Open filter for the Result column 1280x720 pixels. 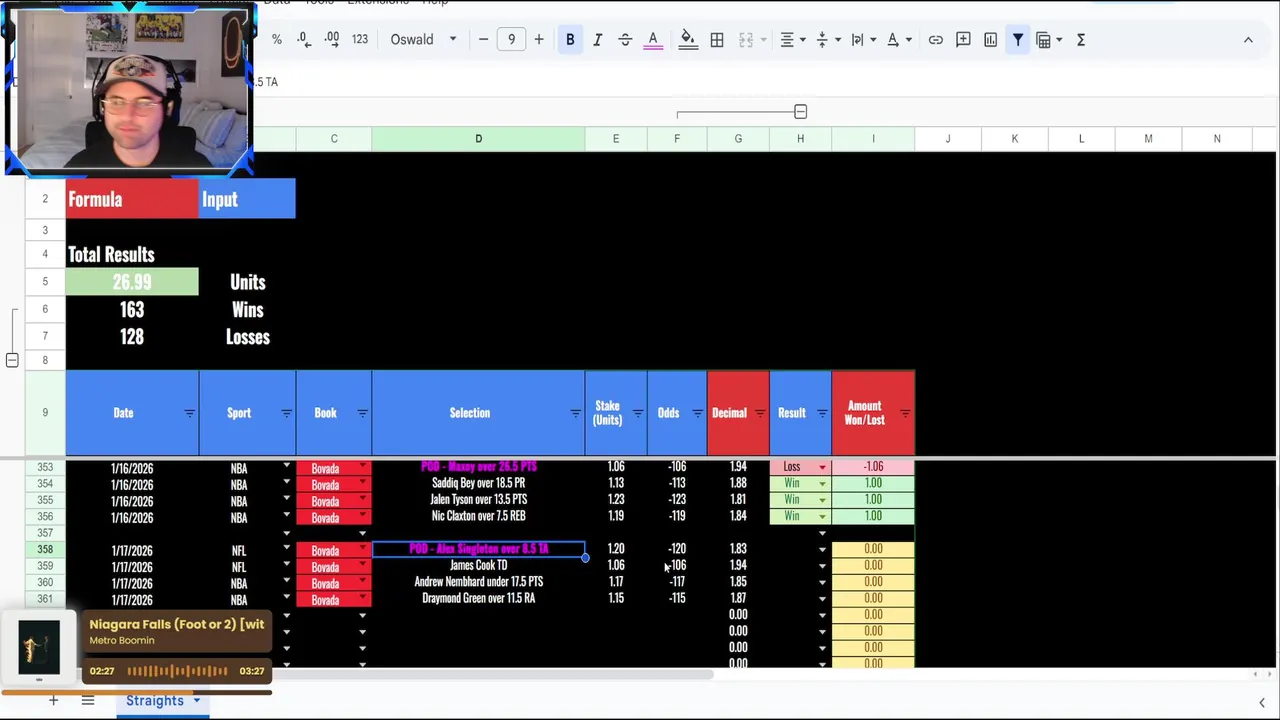coord(822,413)
